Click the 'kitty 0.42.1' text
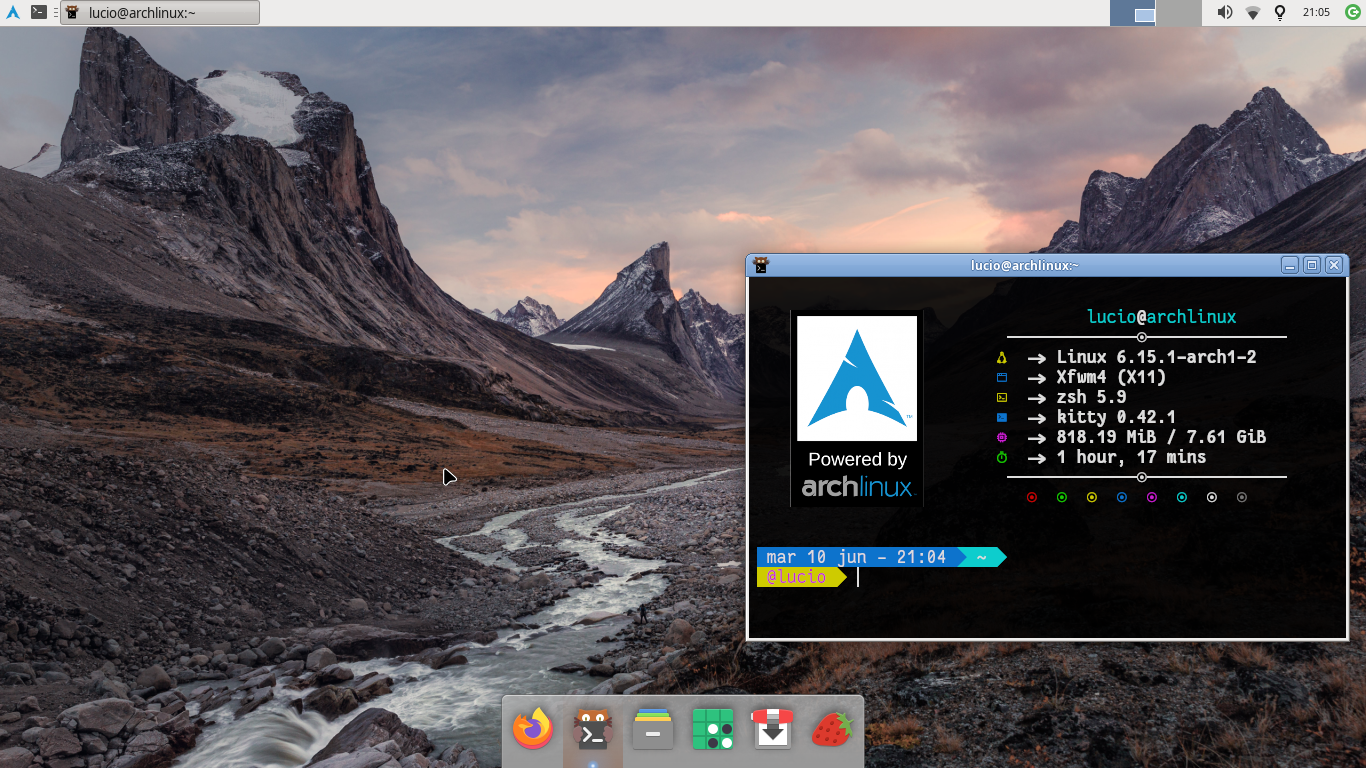The image size is (1366, 768). pos(1116,417)
